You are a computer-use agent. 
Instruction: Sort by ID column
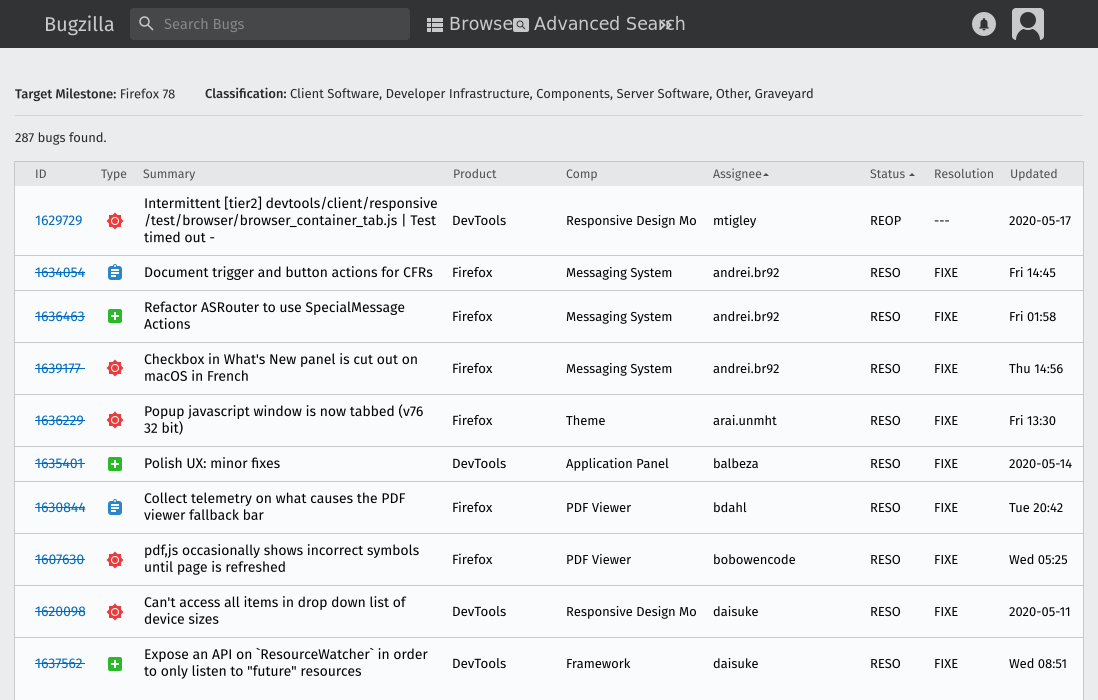[41, 174]
